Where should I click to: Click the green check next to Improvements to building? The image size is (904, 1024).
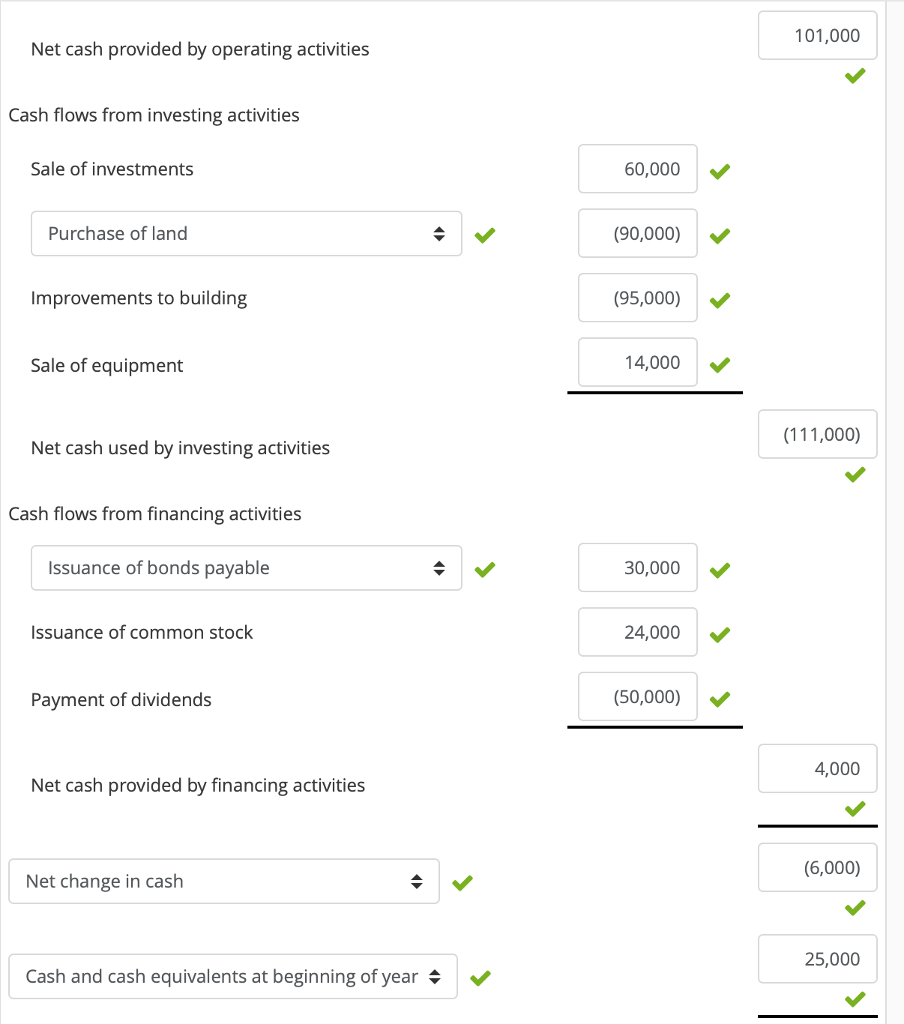coord(719,299)
